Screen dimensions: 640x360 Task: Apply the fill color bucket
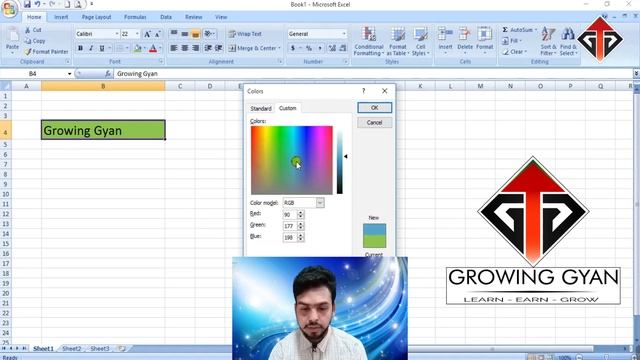click(x=138, y=49)
